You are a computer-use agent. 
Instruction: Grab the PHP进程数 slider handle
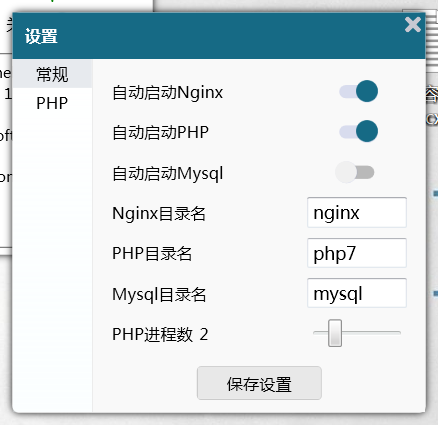point(335,333)
